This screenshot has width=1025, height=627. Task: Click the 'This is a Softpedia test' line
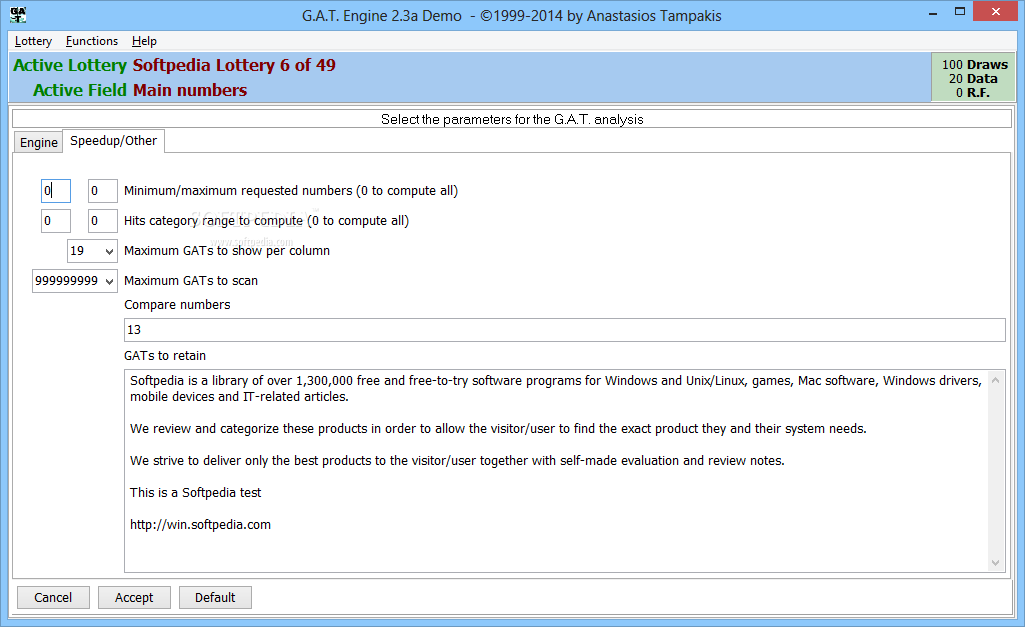point(195,492)
